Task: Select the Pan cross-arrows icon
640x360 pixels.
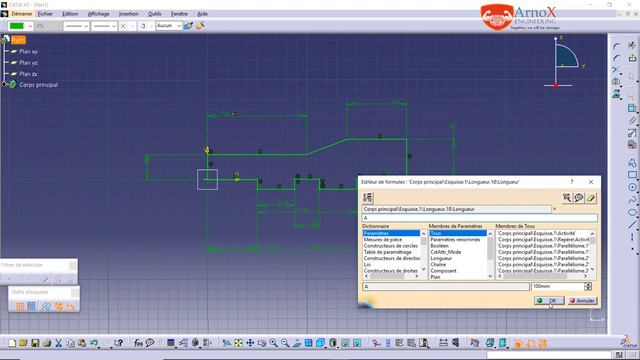Action: 250,343
